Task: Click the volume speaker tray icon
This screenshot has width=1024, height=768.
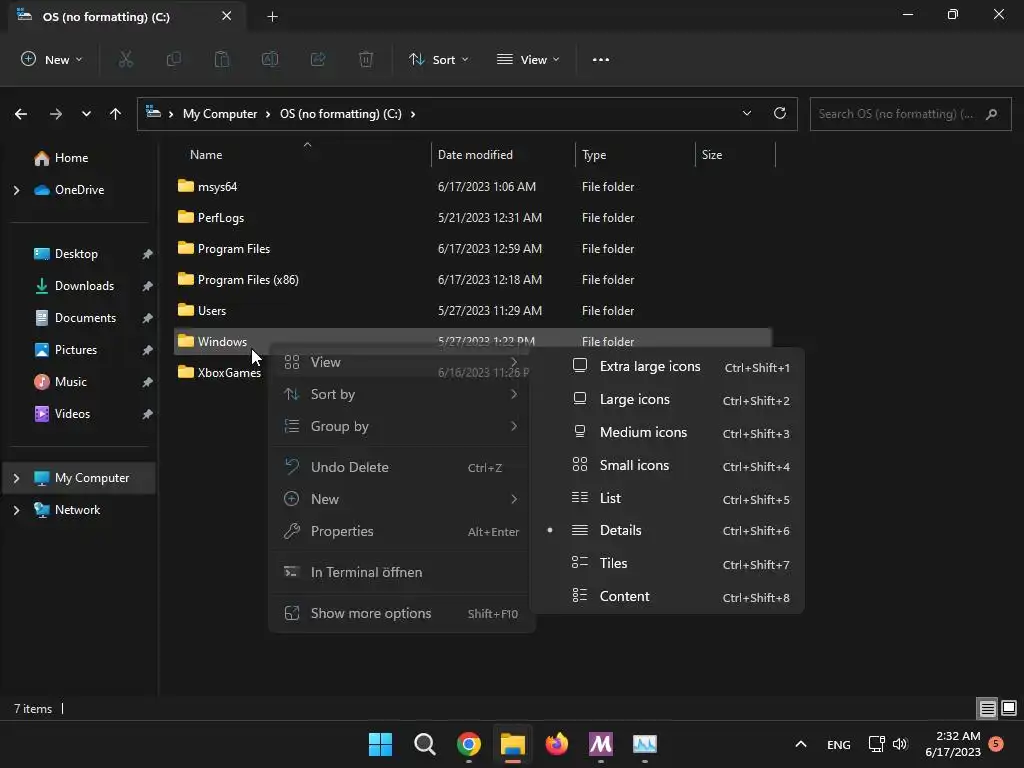Action: (x=900, y=744)
